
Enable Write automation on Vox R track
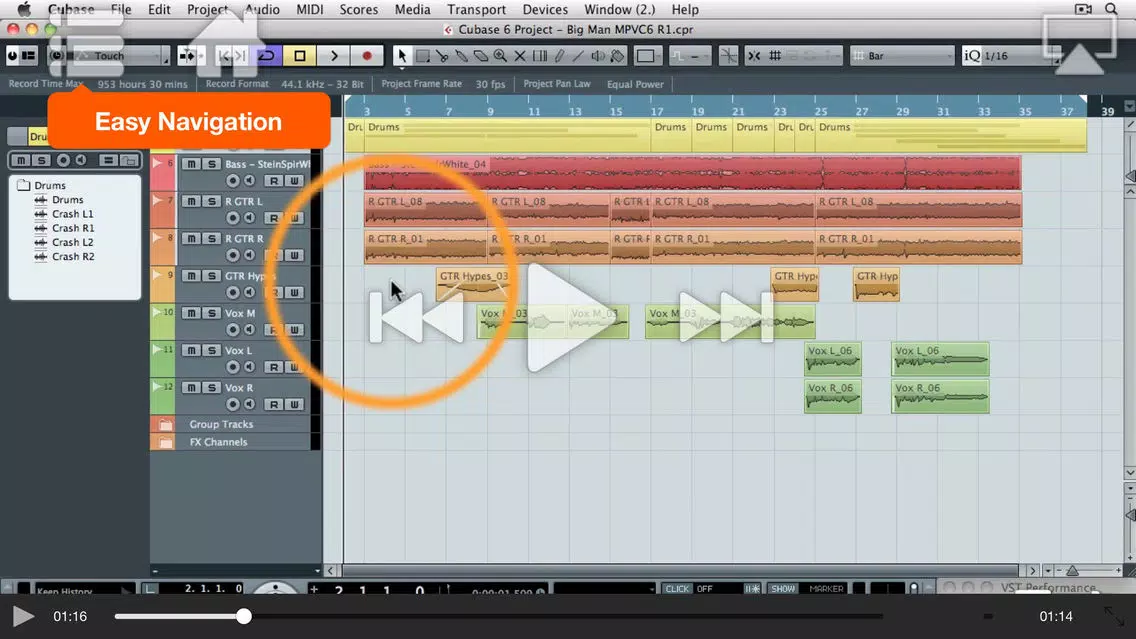point(294,404)
